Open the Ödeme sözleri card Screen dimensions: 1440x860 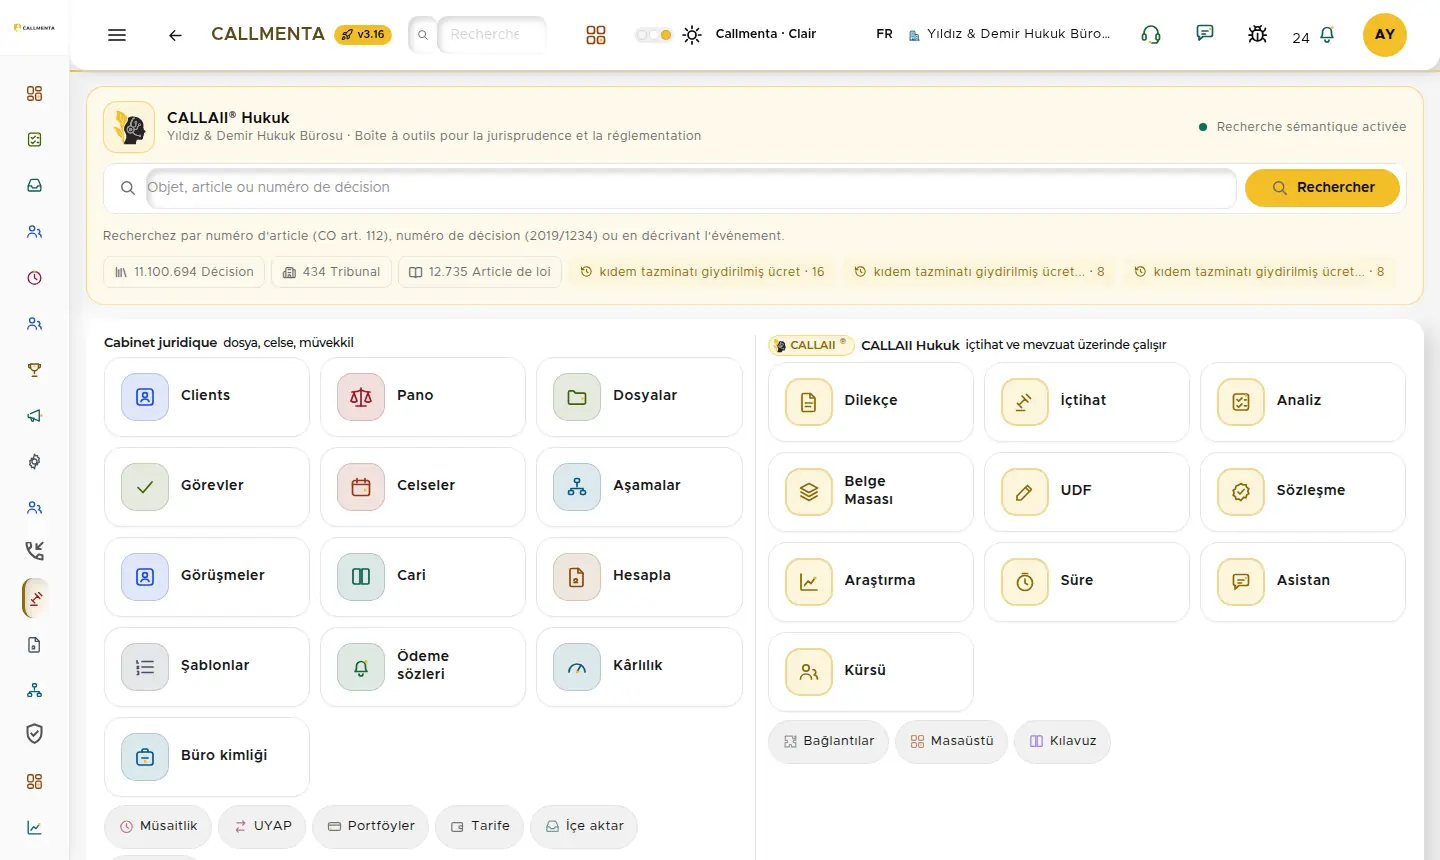click(423, 667)
